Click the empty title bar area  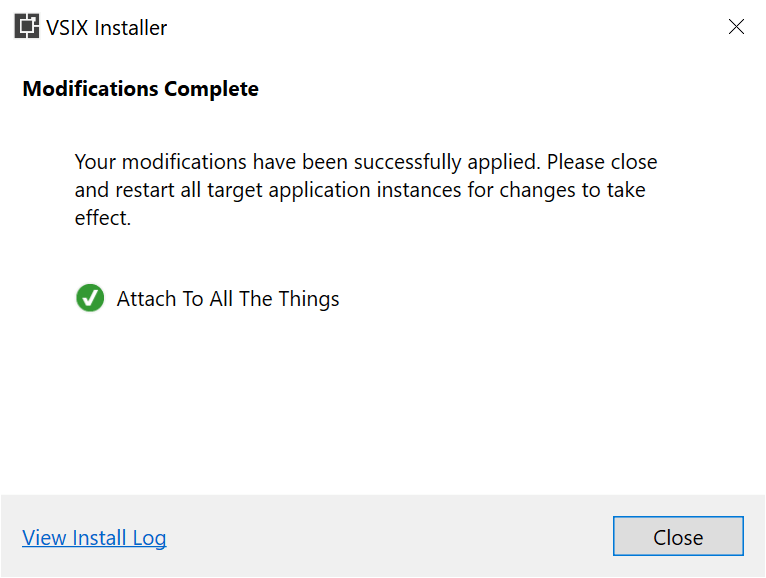pos(440,26)
